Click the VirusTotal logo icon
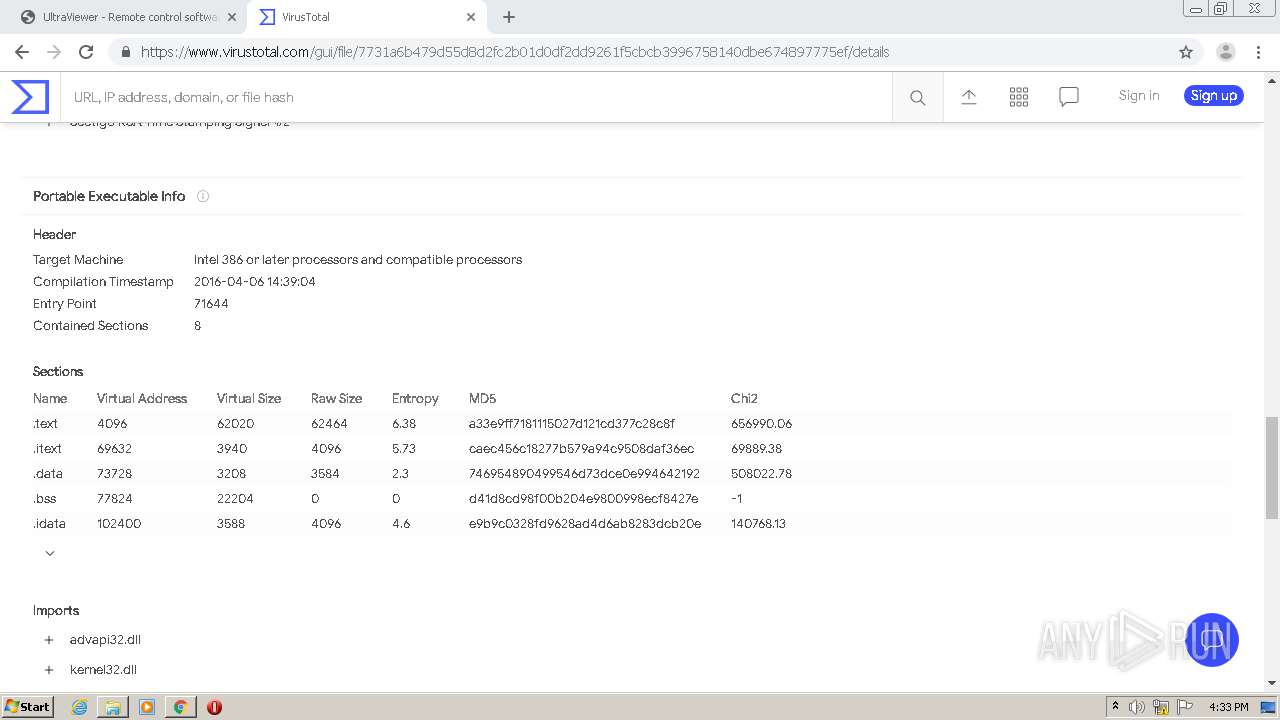This screenshot has width=1280, height=720. point(30,97)
